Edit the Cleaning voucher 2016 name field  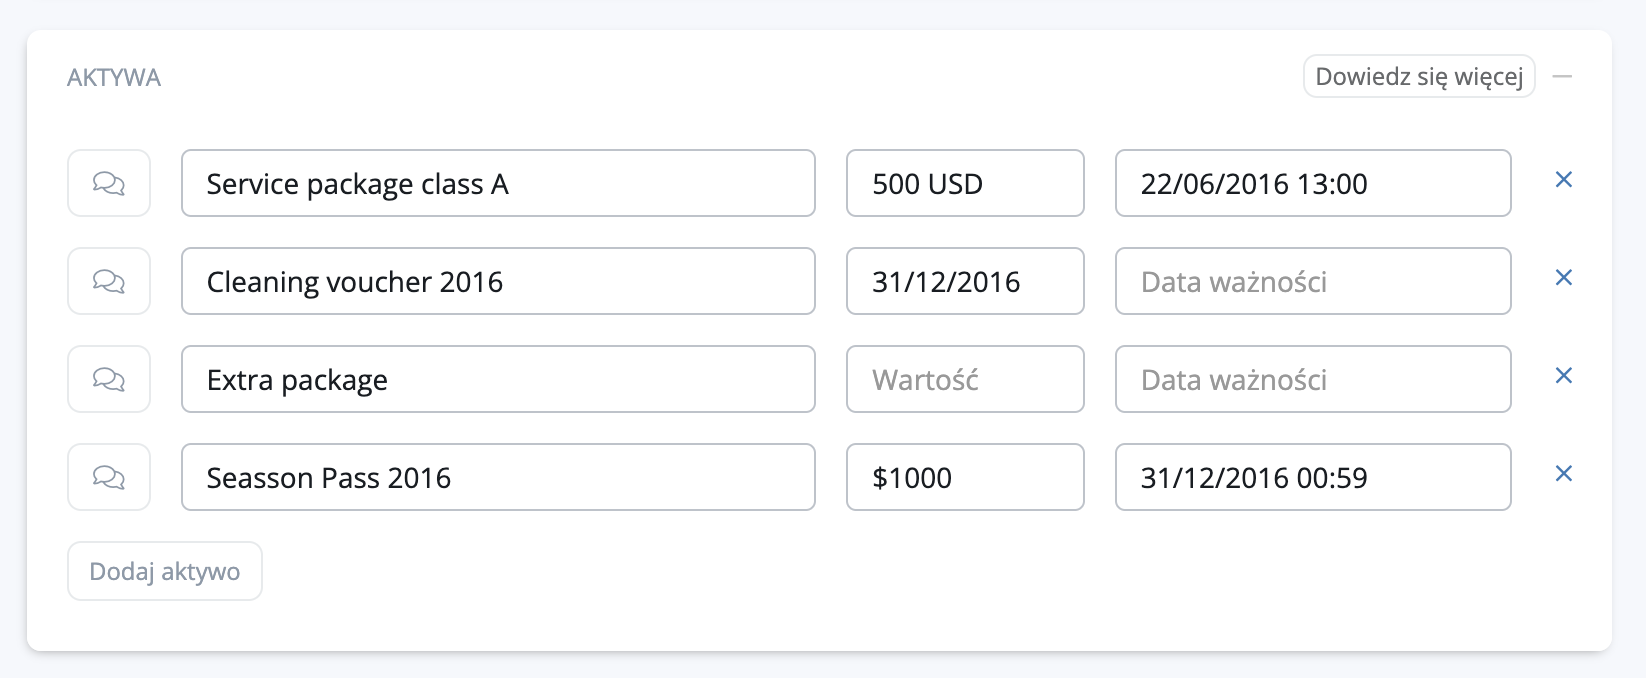498,281
